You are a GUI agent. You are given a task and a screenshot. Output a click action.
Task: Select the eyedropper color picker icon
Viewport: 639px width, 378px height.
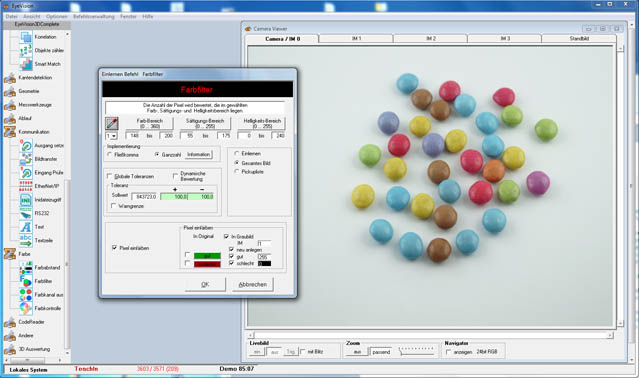(112, 123)
